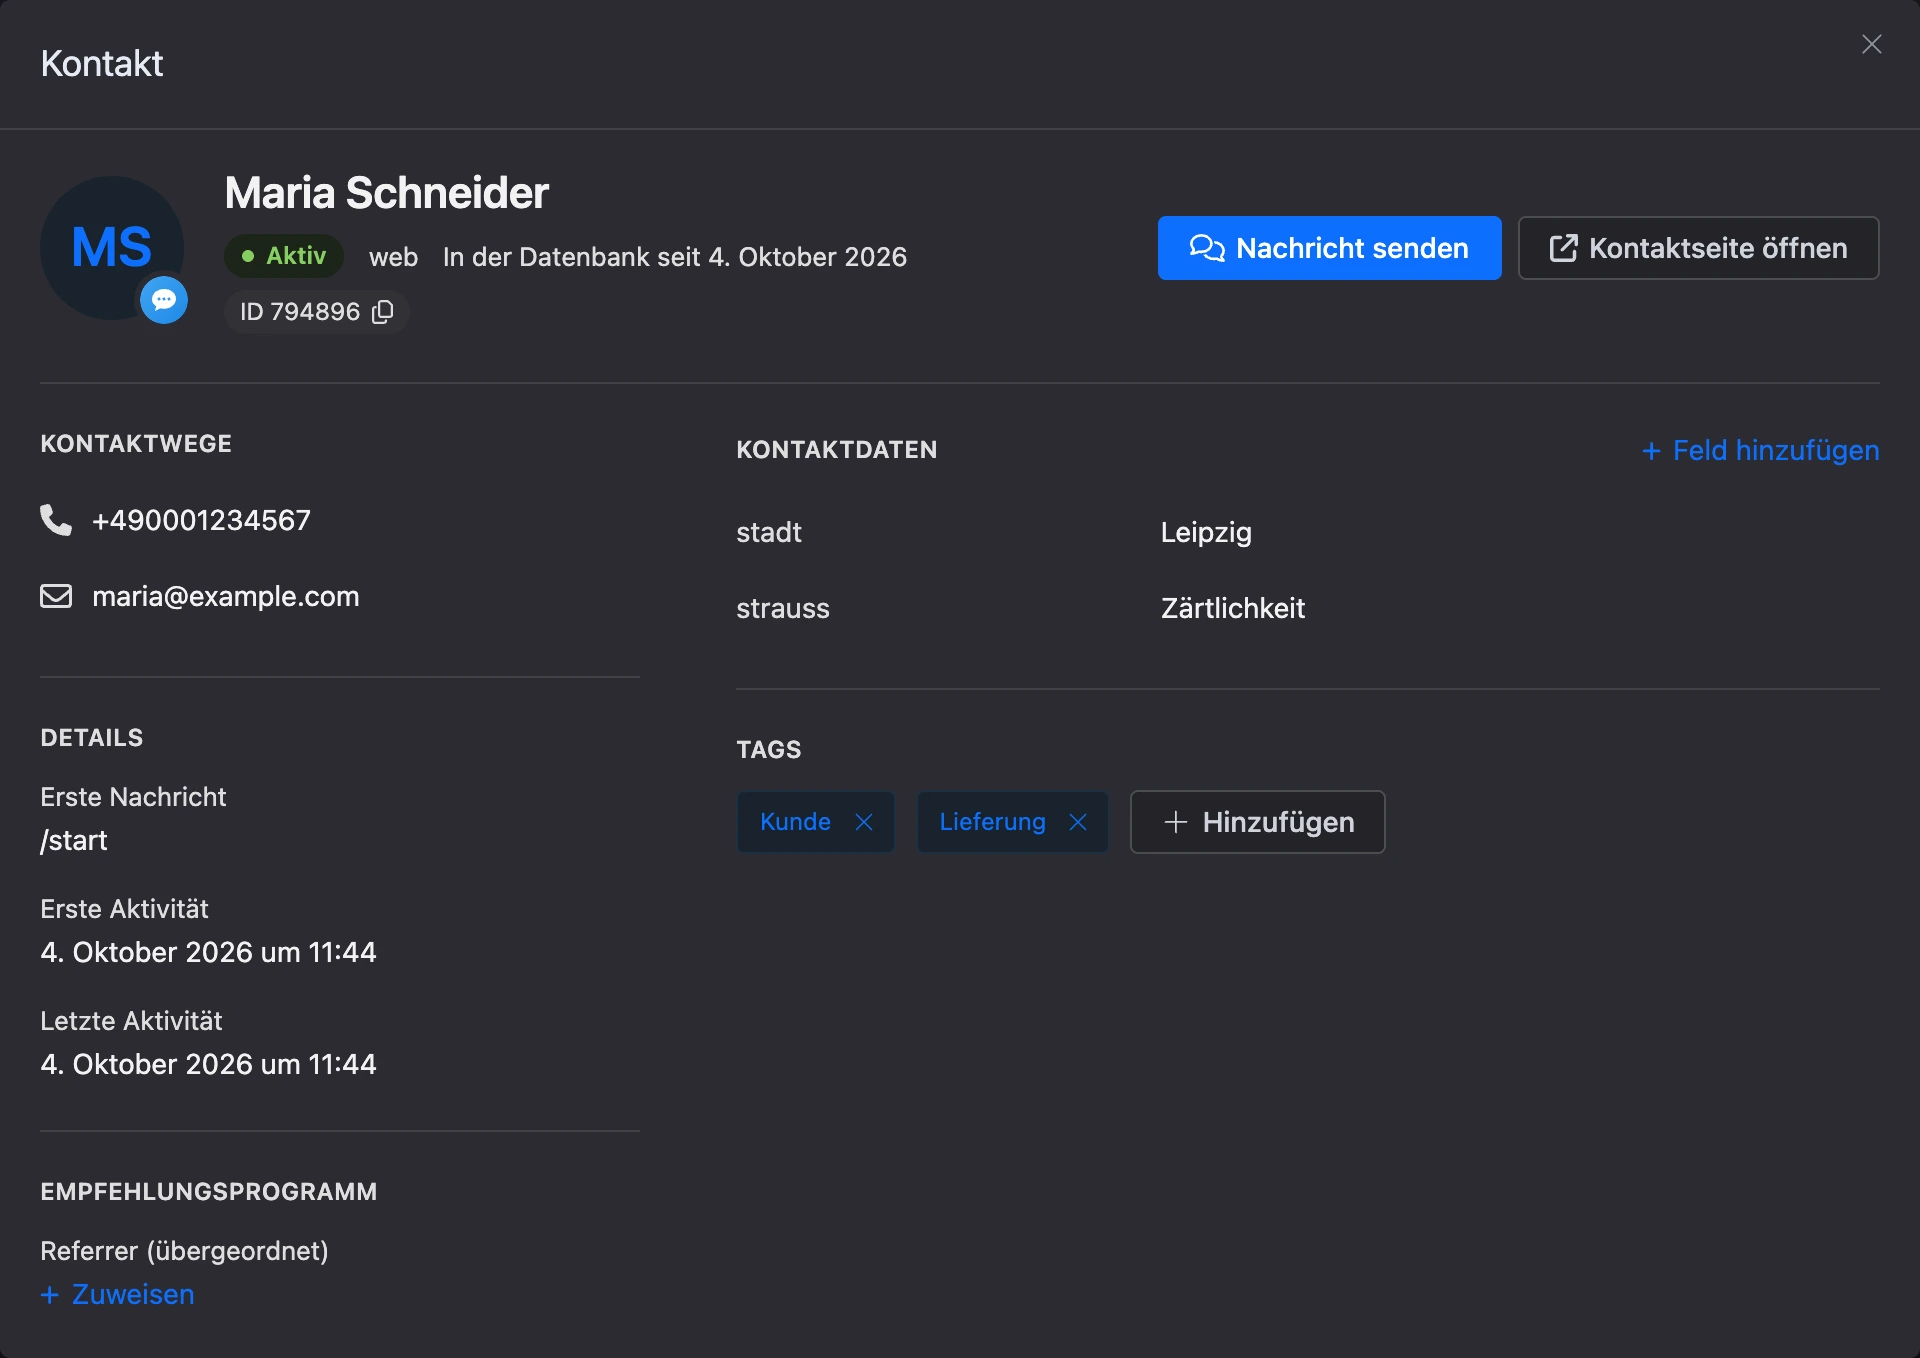Select the Leipzig value for stadt
The image size is (1920, 1358).
[x=1206, y=532]
